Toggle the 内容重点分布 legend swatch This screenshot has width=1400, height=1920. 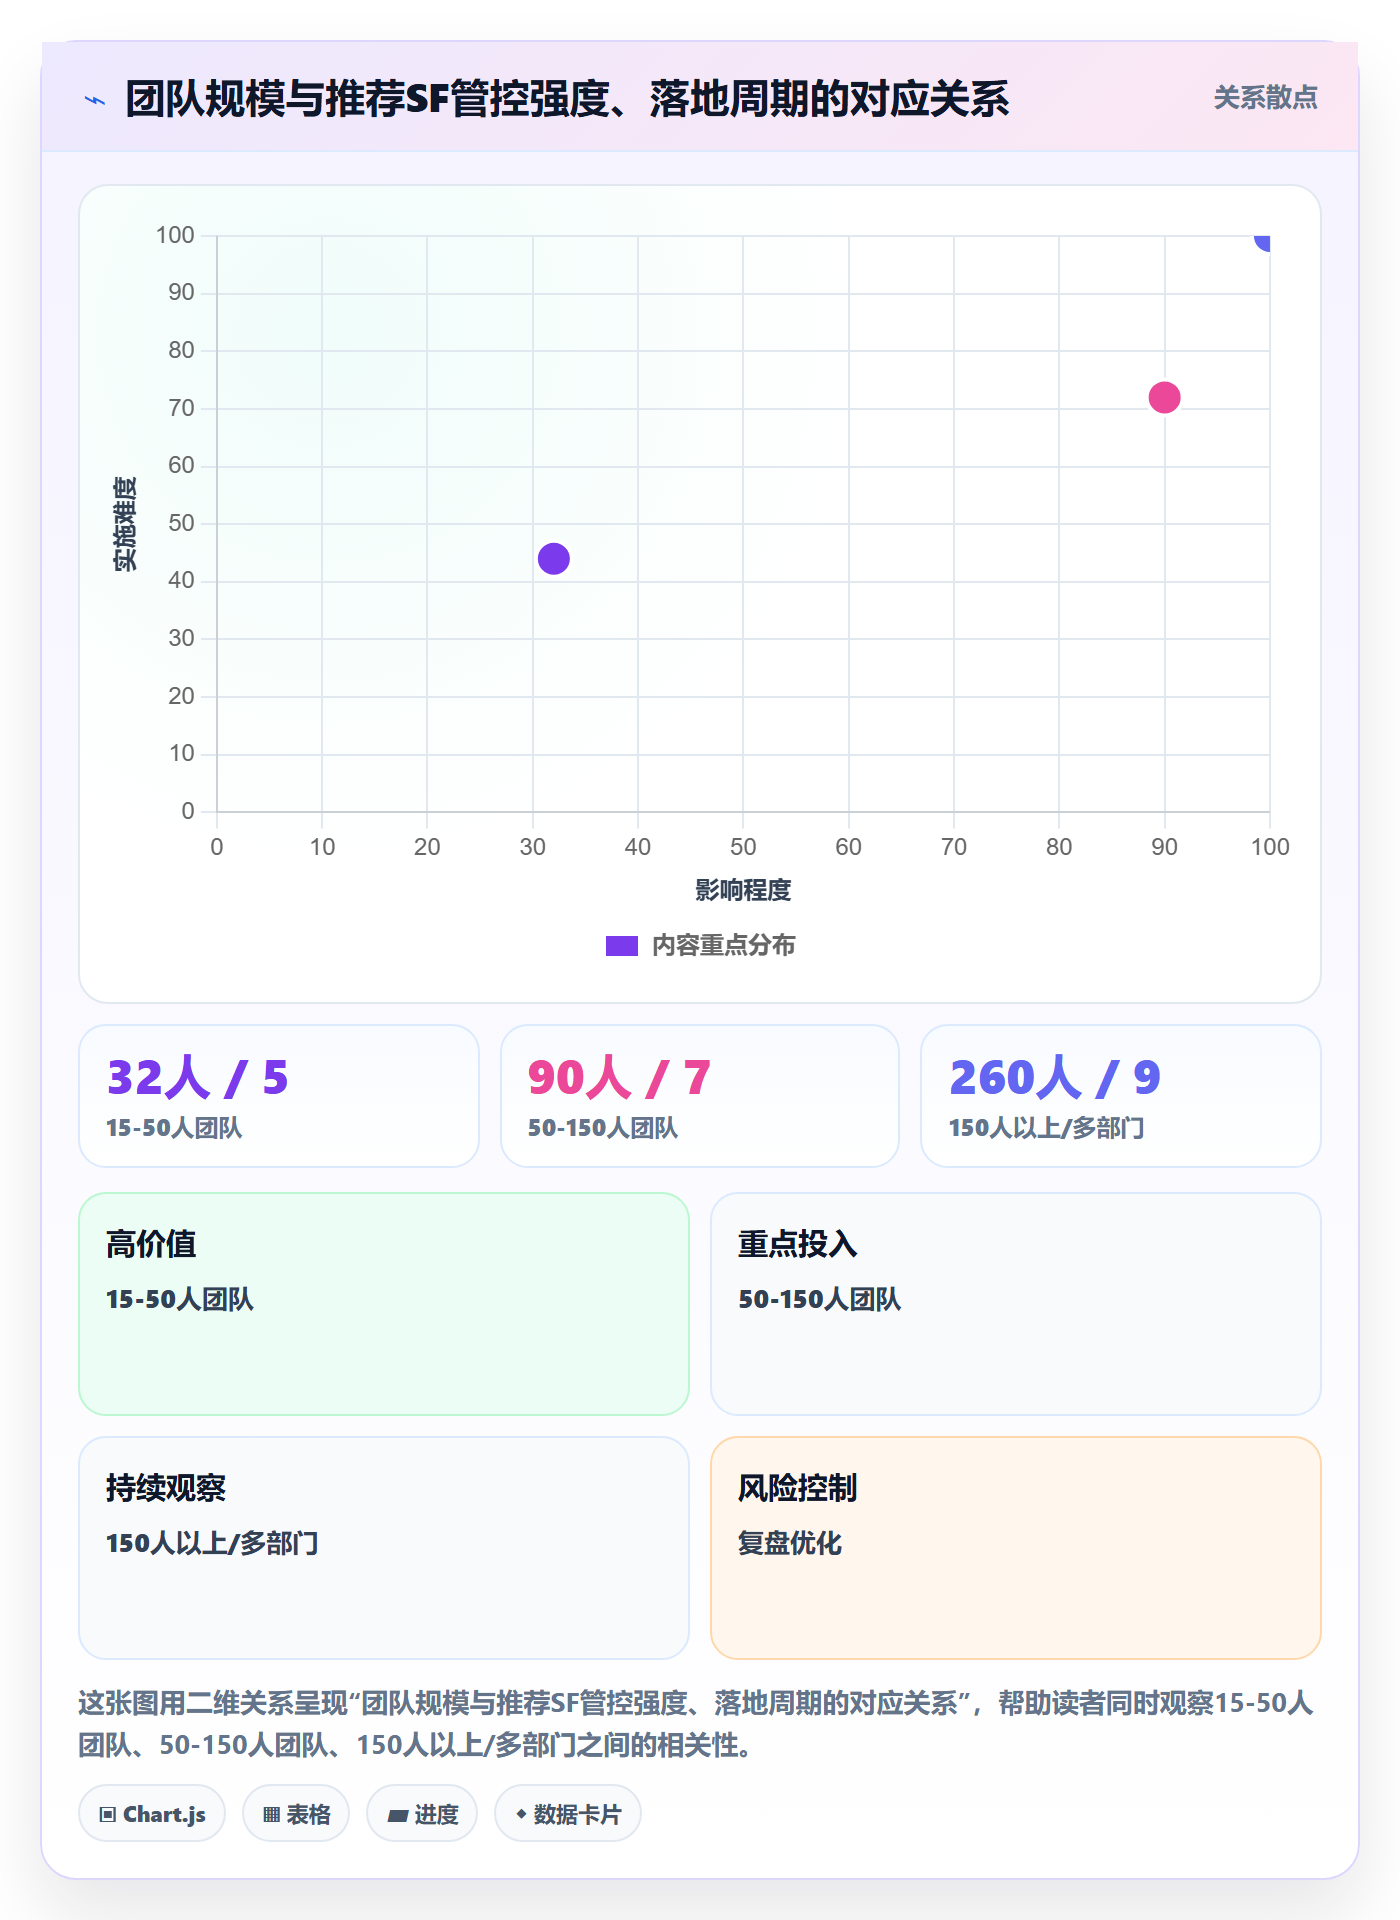pyautogui.click(x=621, y=946)
